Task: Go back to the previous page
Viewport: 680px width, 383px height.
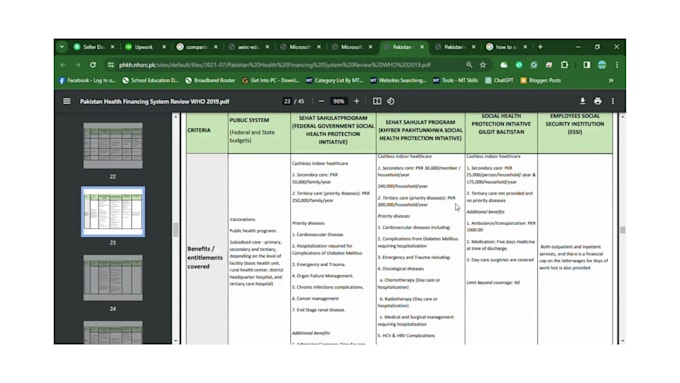Action: click(63, 65)
